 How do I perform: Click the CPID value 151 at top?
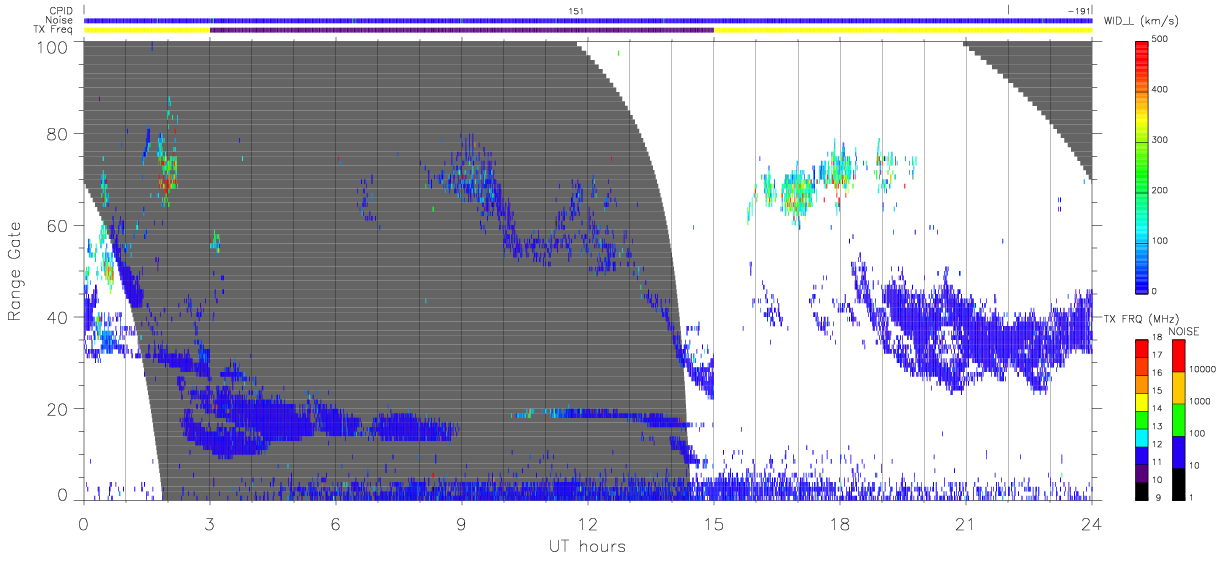point(576,10)
